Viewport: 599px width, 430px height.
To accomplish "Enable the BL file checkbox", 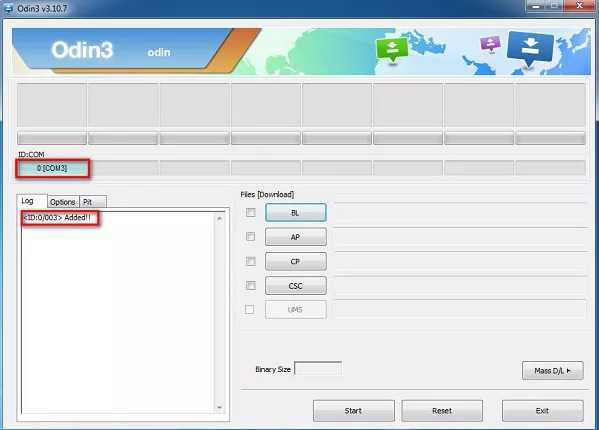I will (251, 212).
